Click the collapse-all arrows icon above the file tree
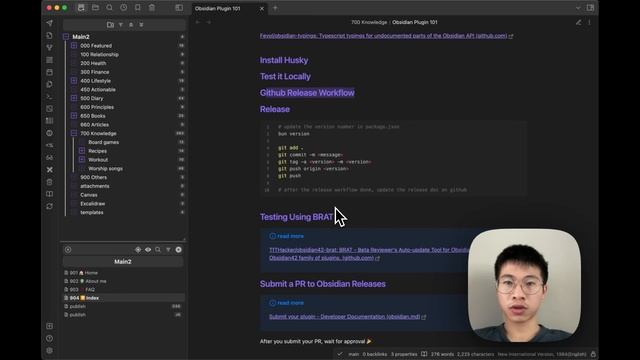640x360 pixels. coord(131,24)
